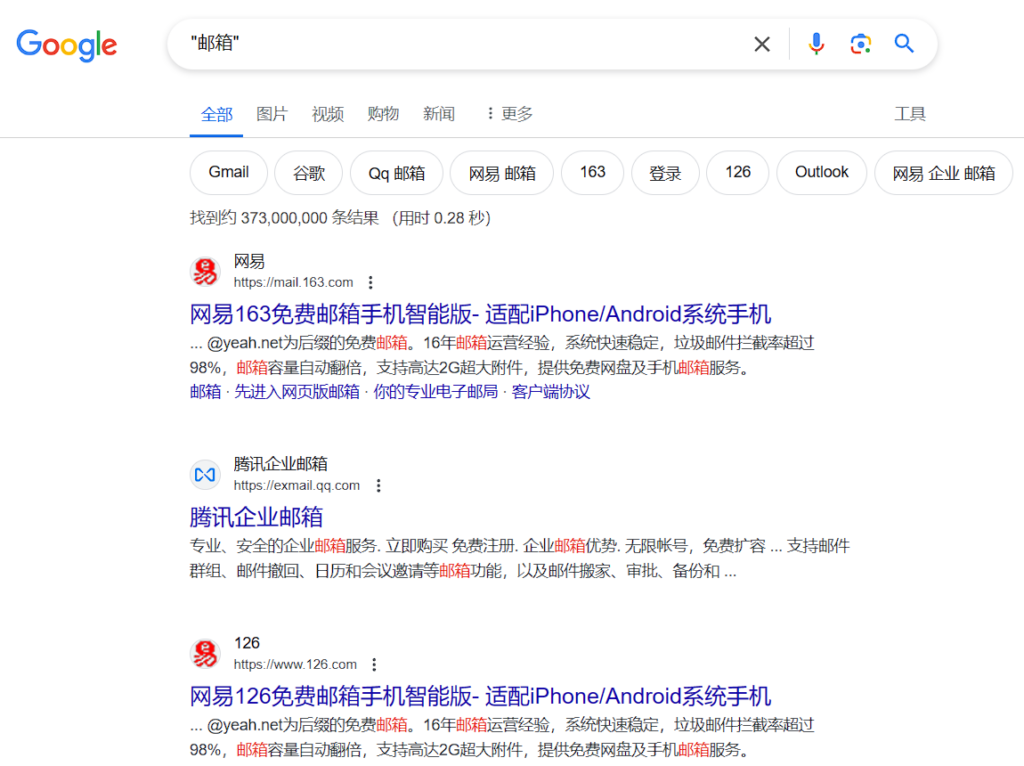Select the Gmail suggestion chip
This screenshot has height=766, width=1024.
coord(229,172)
